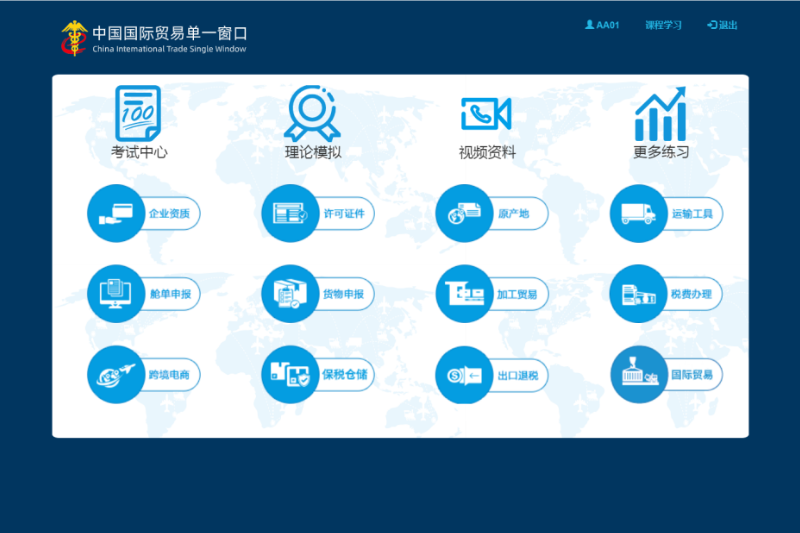Click the 国际贸易 port crane icon
This screenshot has height=533, width=800.
pyautogui.click(x=639, y=374)
